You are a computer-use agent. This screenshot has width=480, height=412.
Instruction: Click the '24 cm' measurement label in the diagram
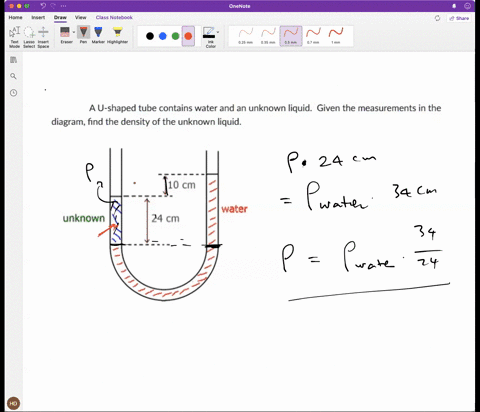[x=165, y=218]
